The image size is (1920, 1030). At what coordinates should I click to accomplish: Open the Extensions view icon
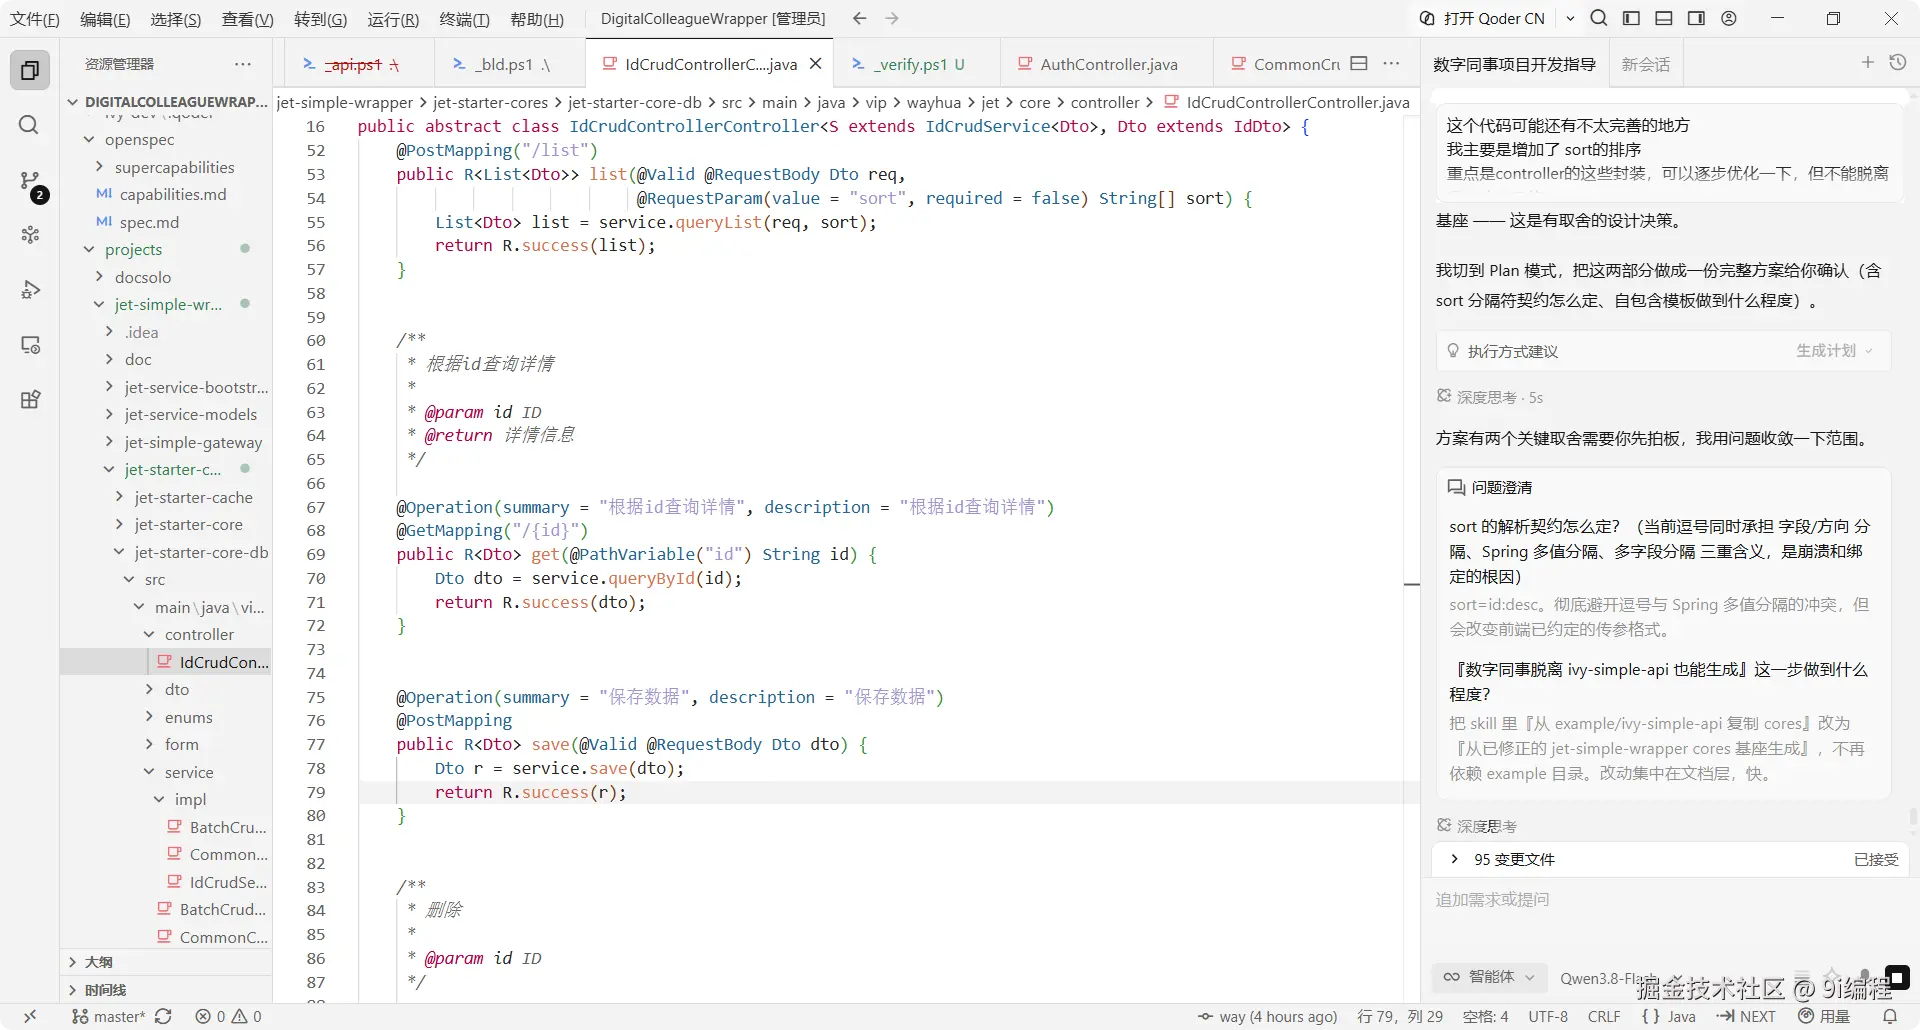30,400
